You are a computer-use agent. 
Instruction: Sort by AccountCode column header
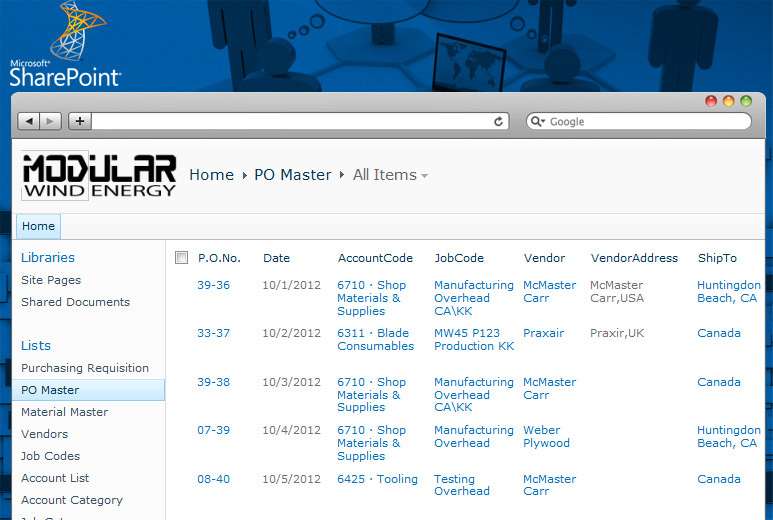(x=375, y=258)
